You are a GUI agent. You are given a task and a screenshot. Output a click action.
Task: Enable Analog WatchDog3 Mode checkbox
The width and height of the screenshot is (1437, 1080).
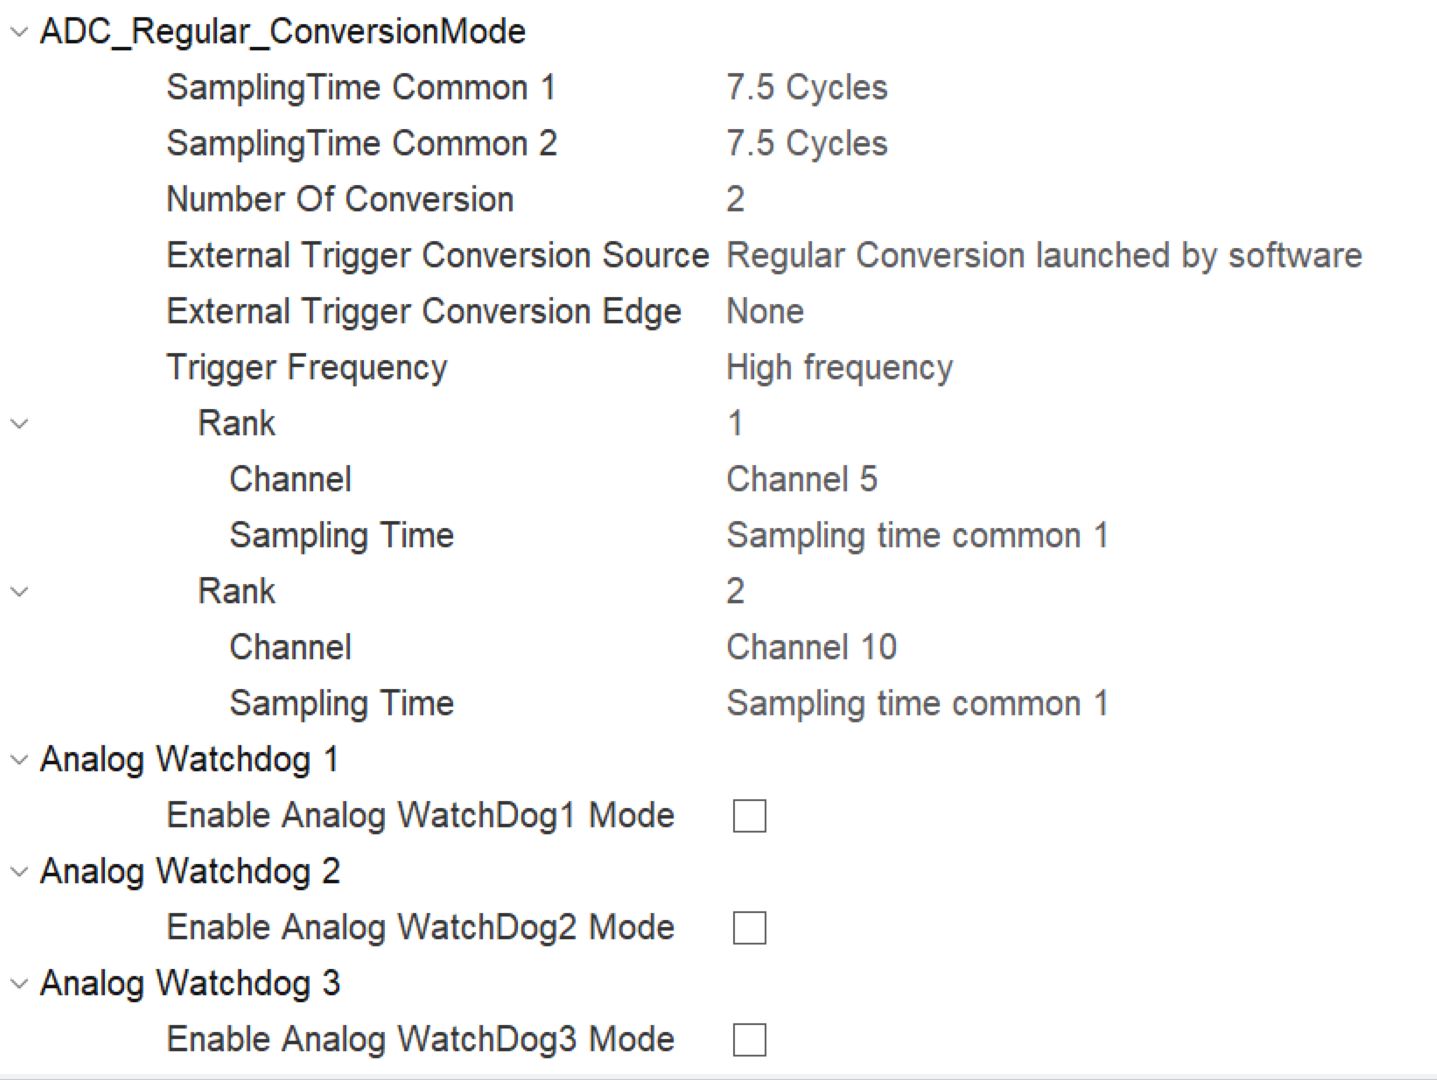coord(749,1040)
